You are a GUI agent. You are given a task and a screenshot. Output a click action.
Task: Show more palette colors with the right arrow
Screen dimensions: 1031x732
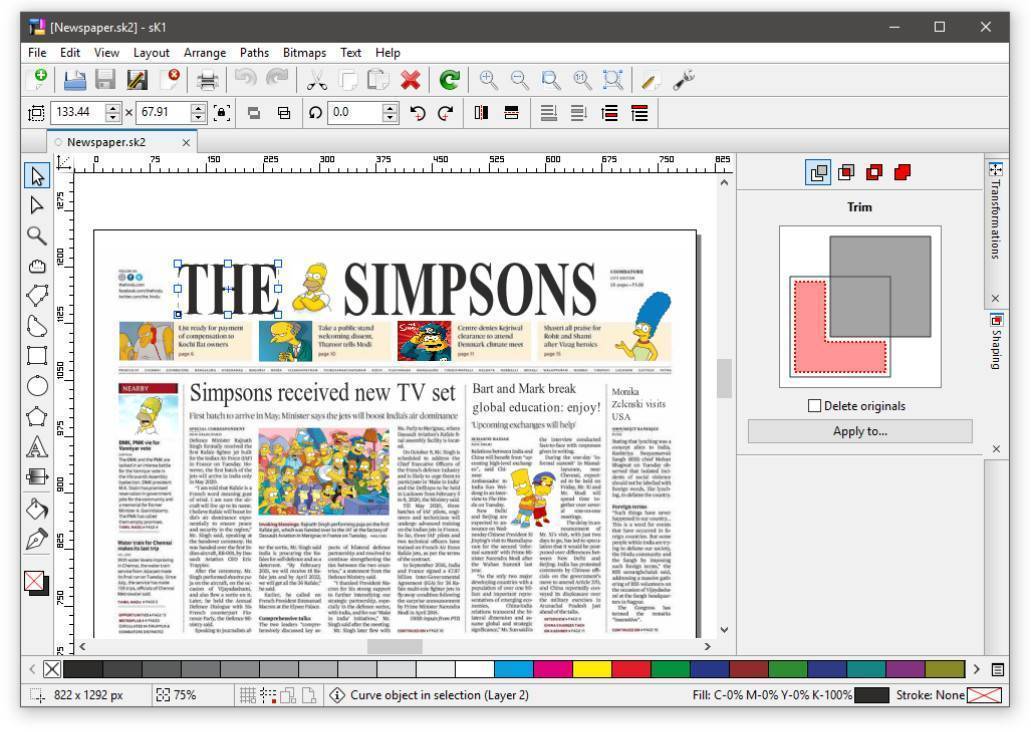(x=976, y=670)
